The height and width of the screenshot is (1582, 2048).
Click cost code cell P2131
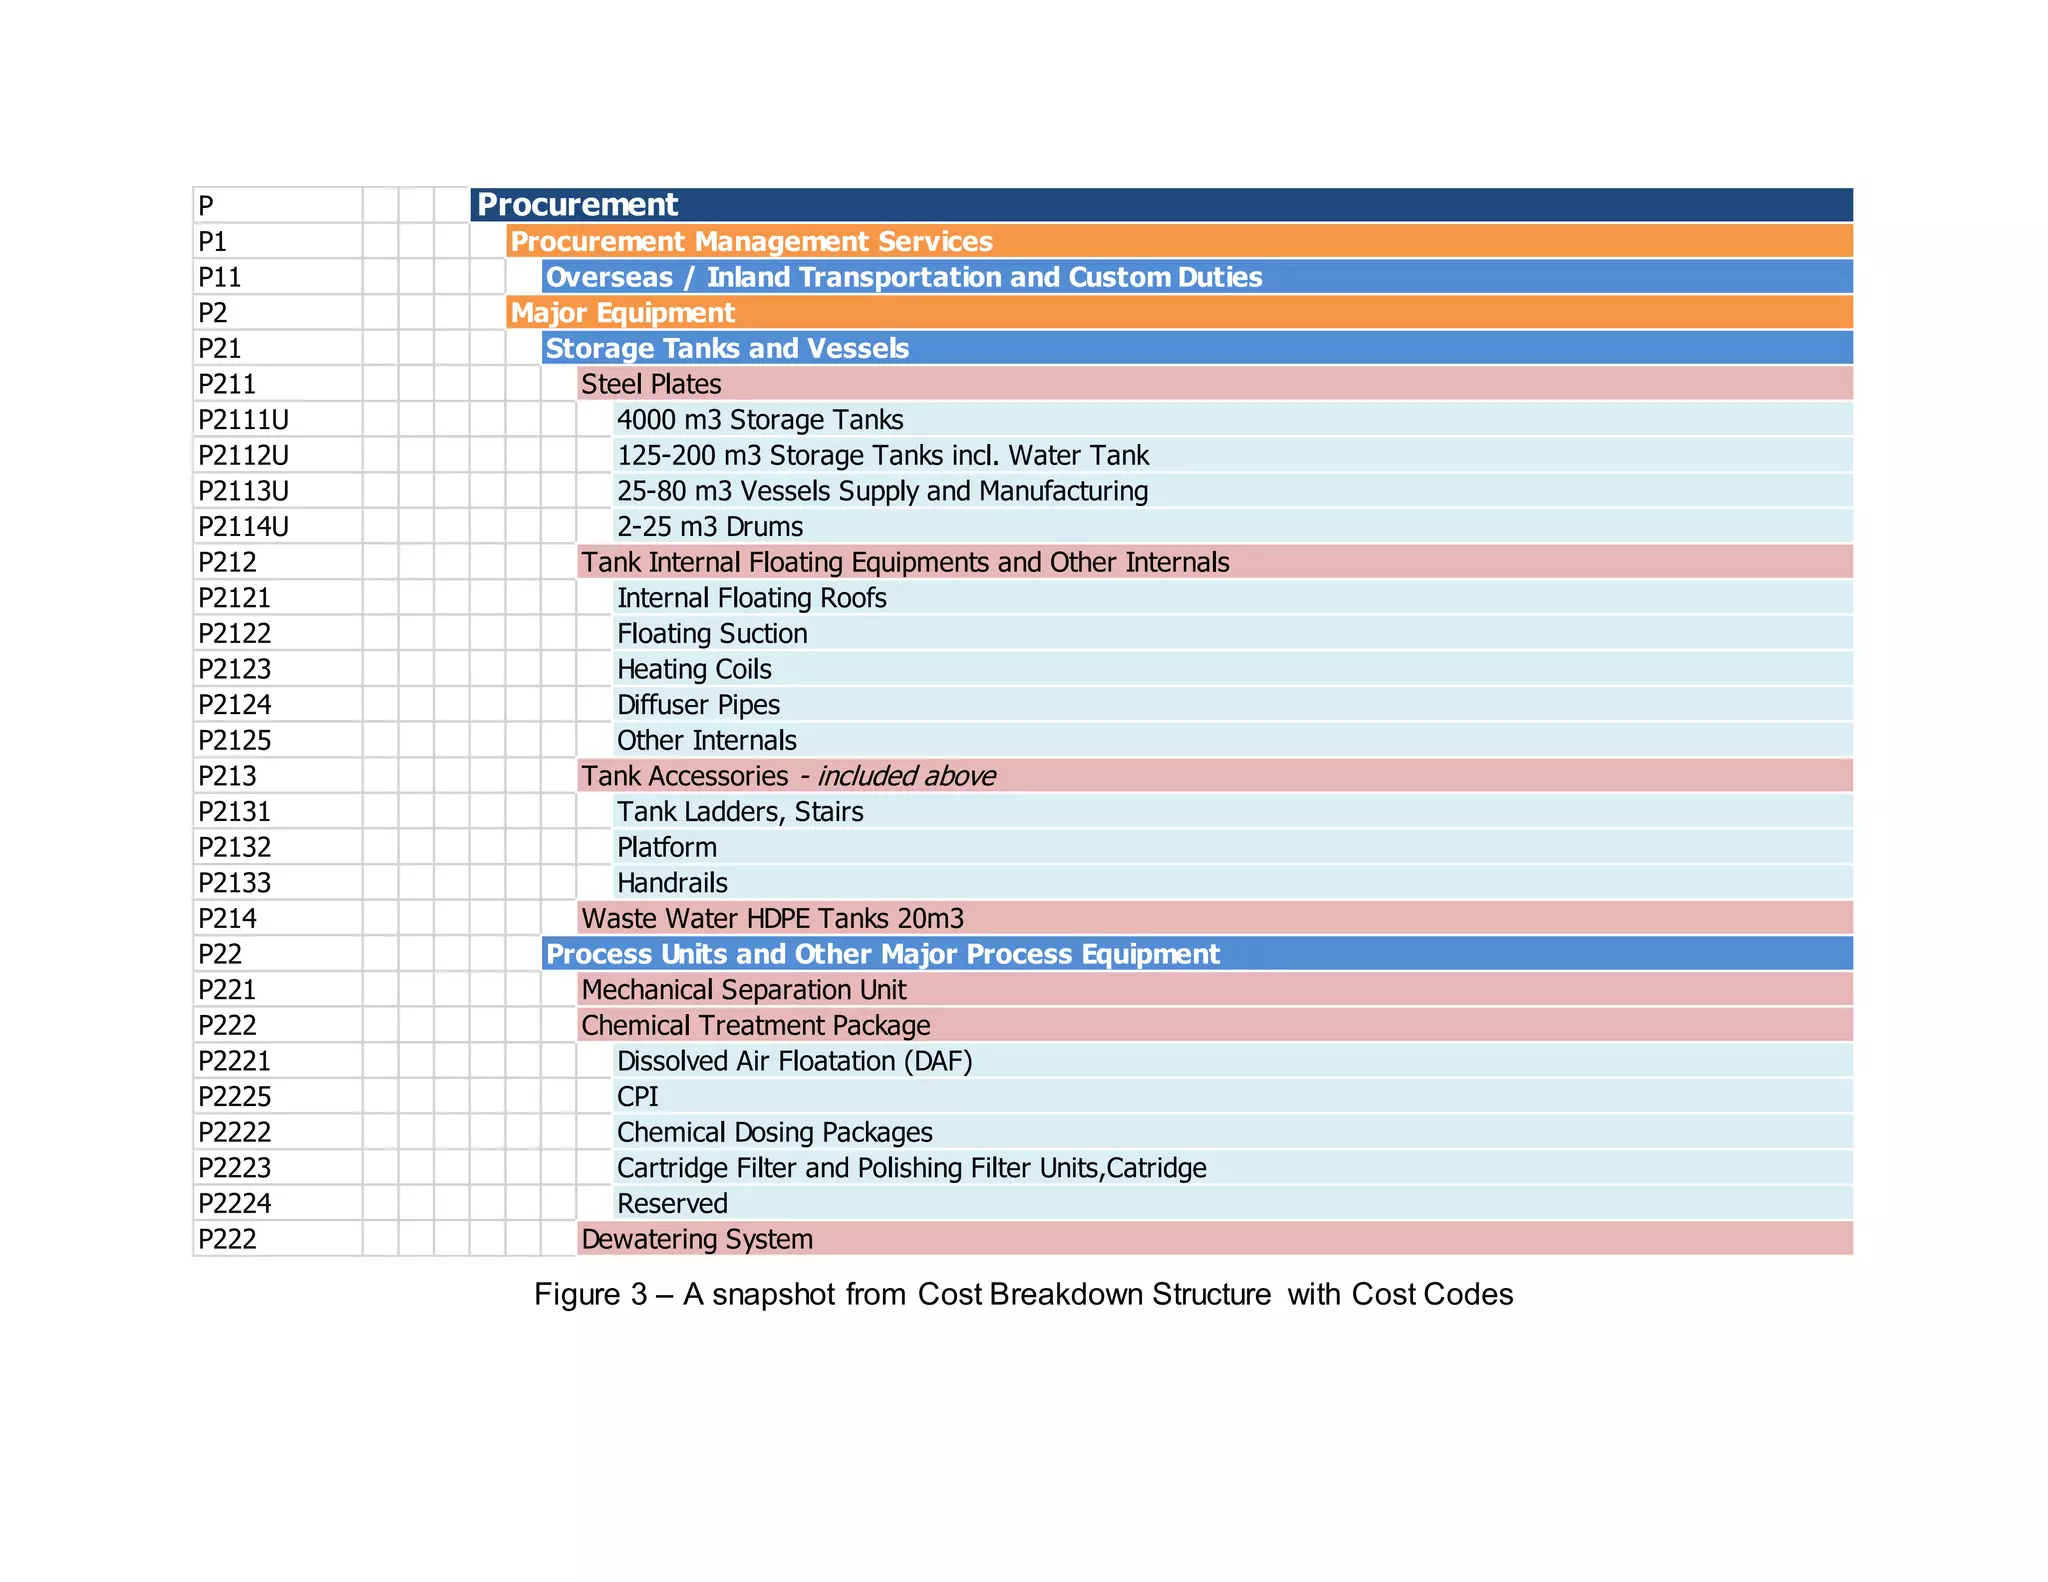tap(278, 811)
